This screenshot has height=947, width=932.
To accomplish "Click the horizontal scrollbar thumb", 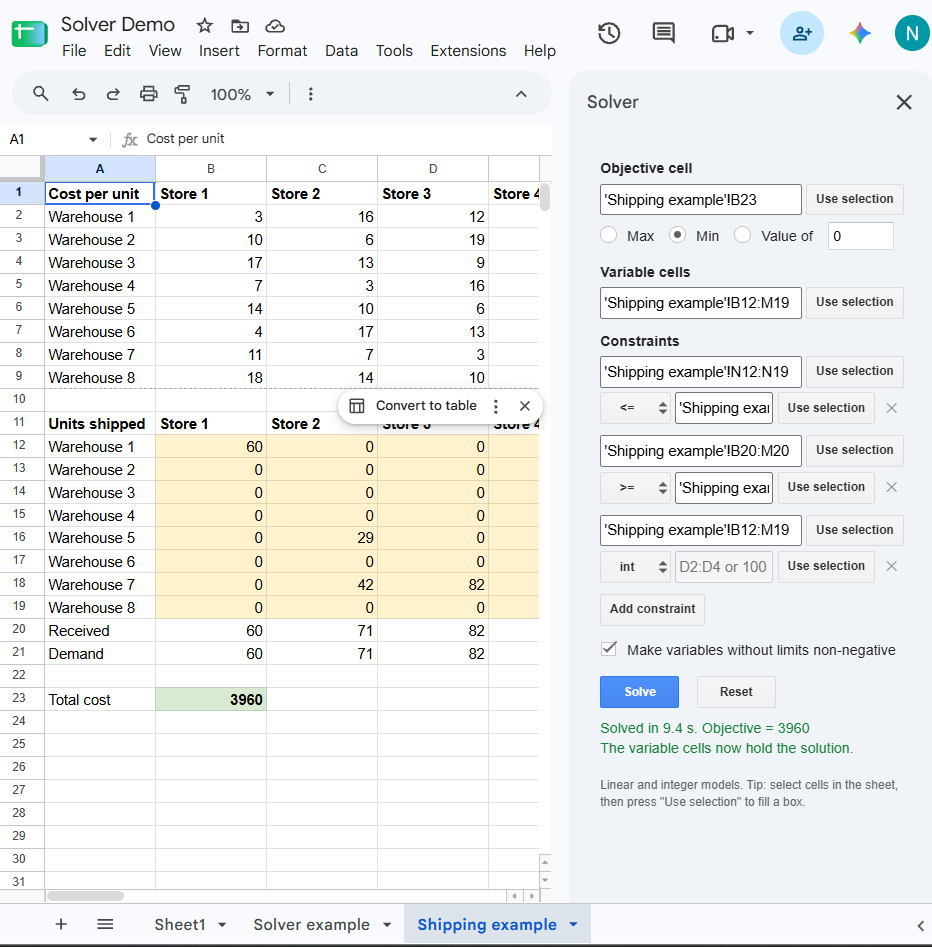I will click(85, 896).
